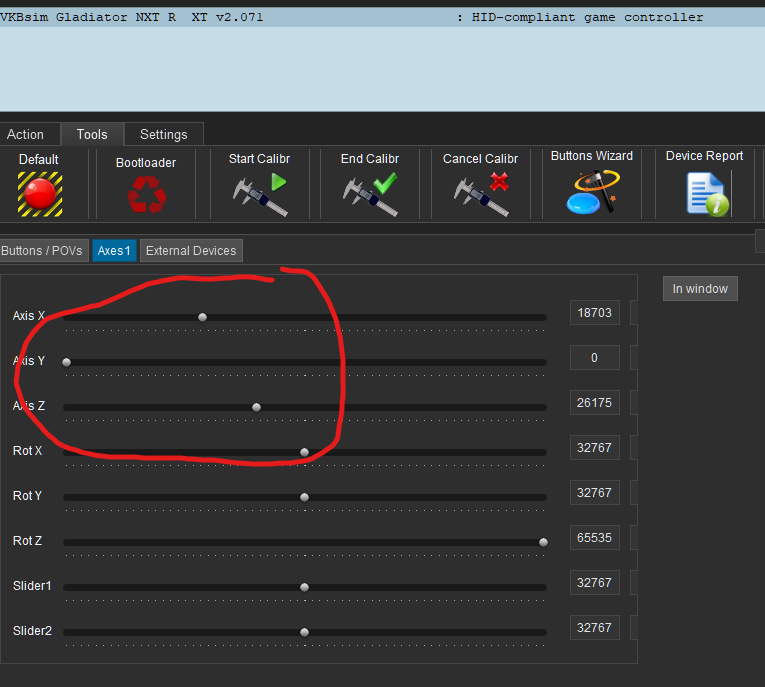Click the Slider2 axis label

[x=32, y=631]
